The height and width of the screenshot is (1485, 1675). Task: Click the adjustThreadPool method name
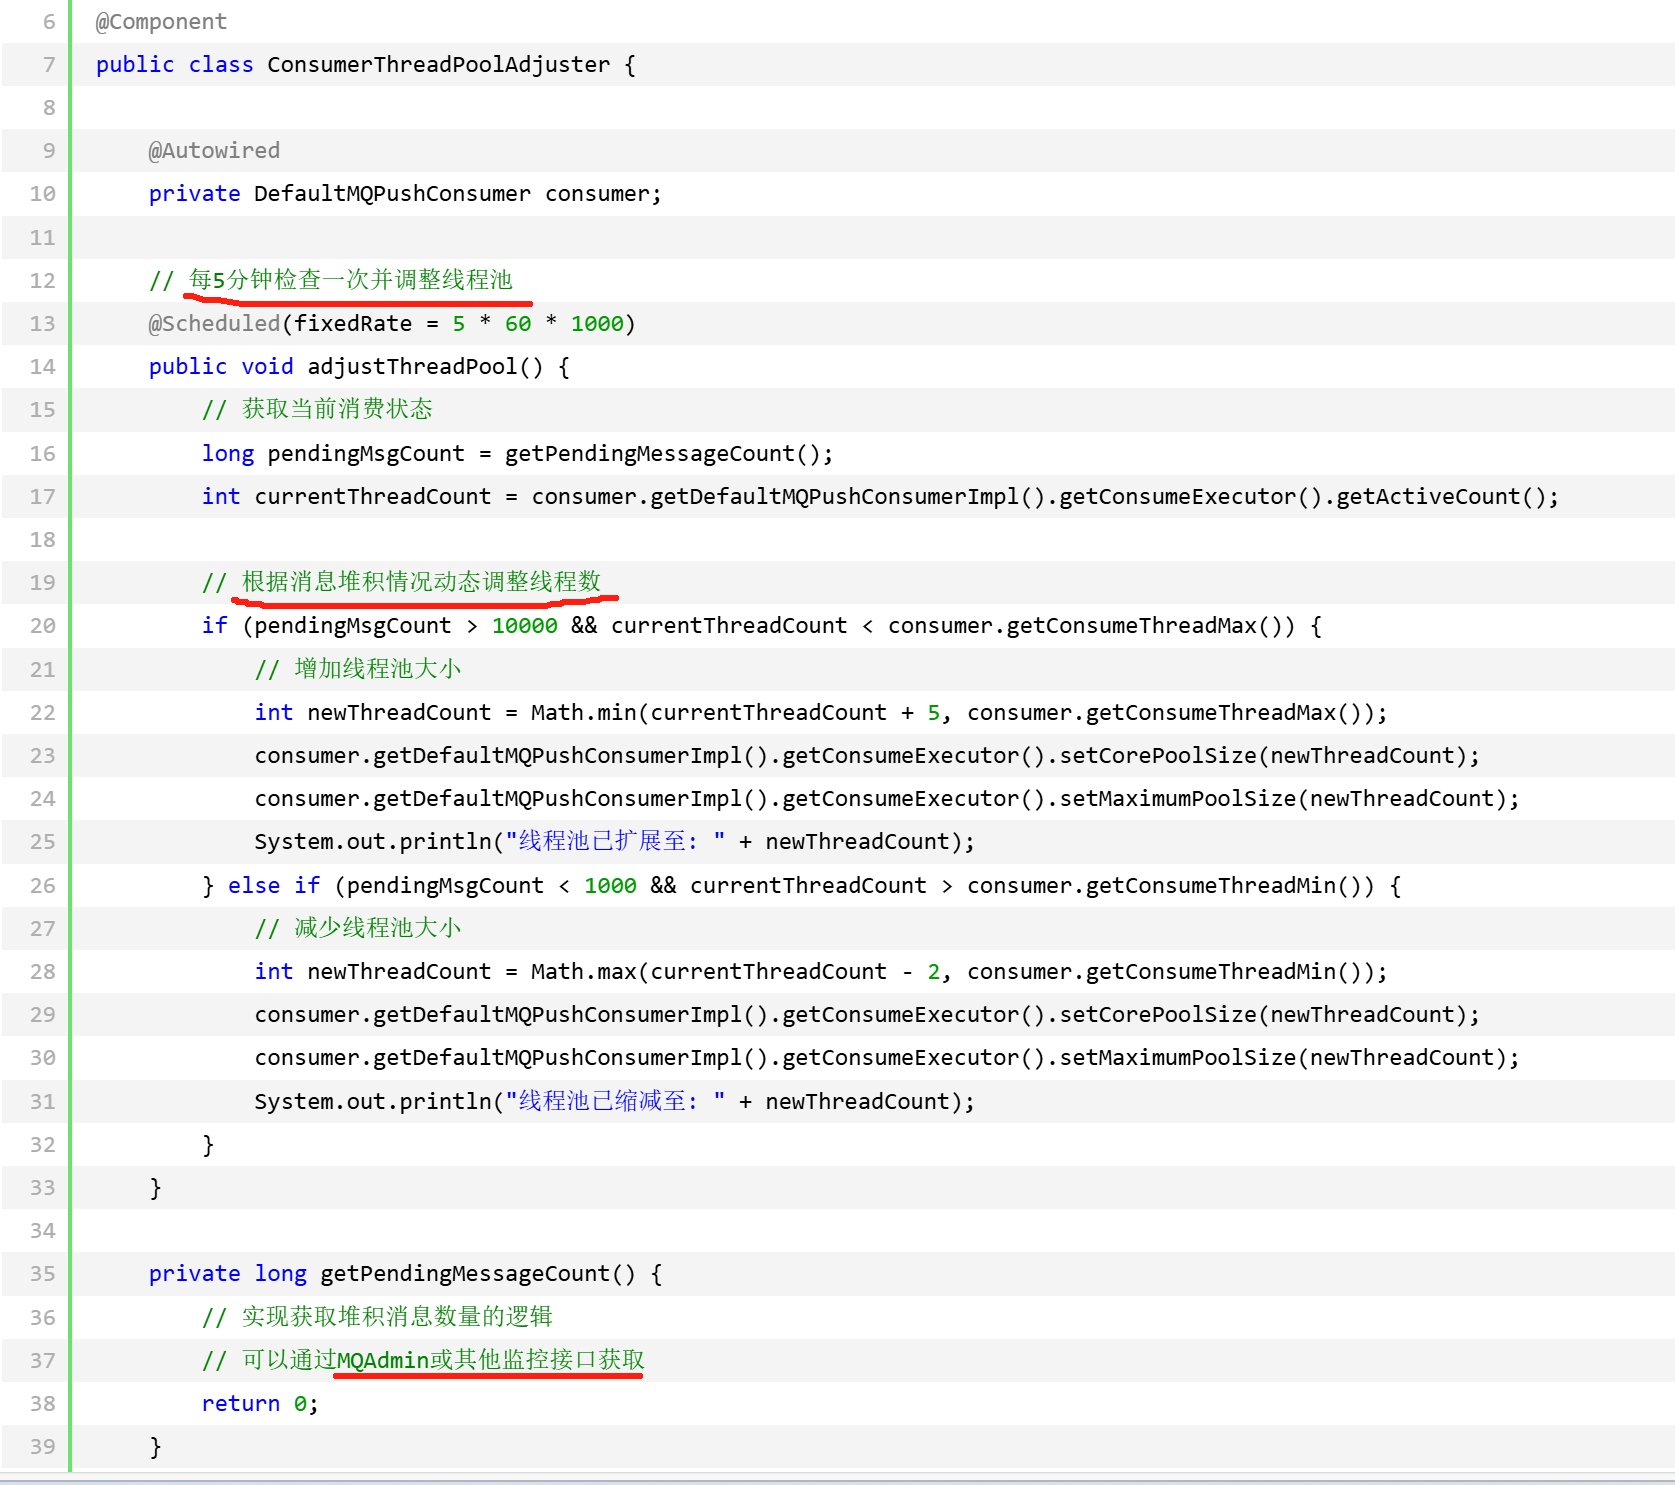[412, 367]
